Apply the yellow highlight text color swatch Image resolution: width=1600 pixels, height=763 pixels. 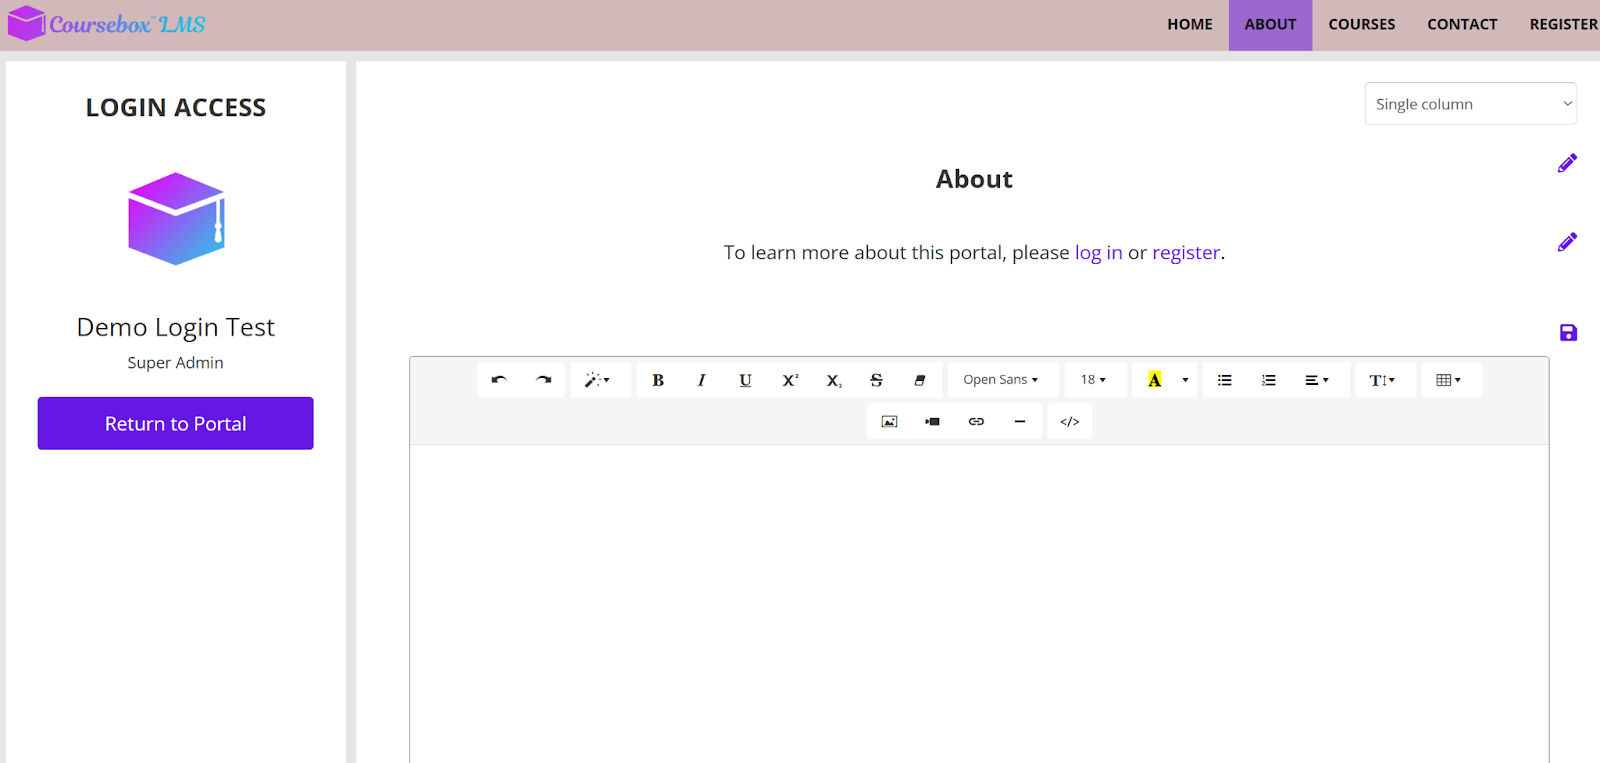tap(1154, 380)
